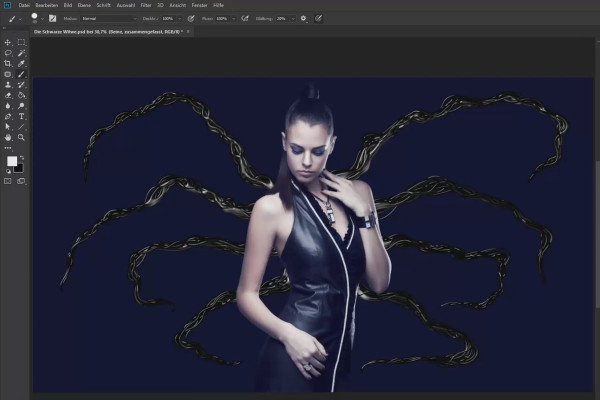600x400 pixels.
Task: Select the Hand tool
Action: [x=8, y=137]
